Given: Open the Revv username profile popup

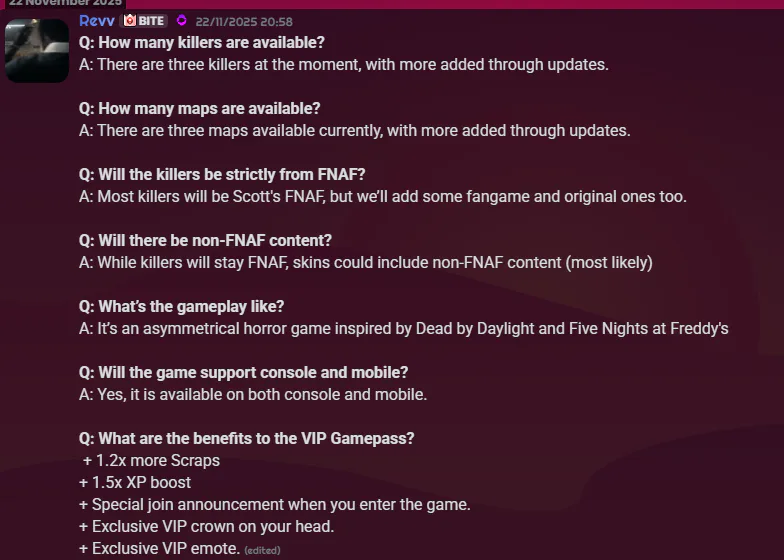Looking at the screenshot, I should pyautogui.click(x=97, y=21).
